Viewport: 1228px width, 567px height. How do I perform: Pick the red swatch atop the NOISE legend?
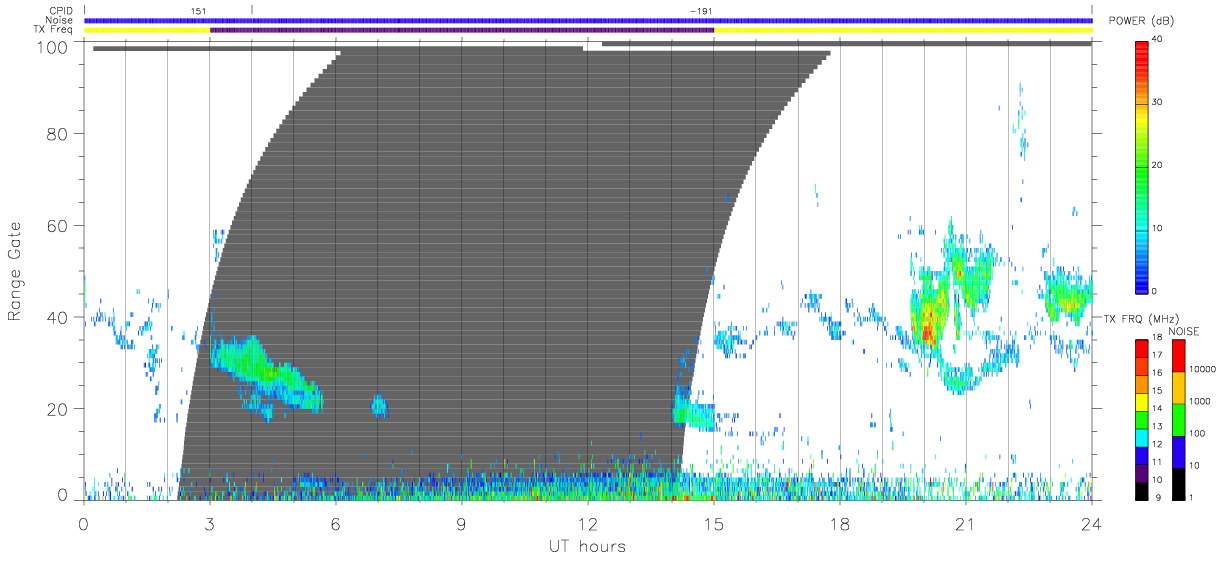point(1178,355)
